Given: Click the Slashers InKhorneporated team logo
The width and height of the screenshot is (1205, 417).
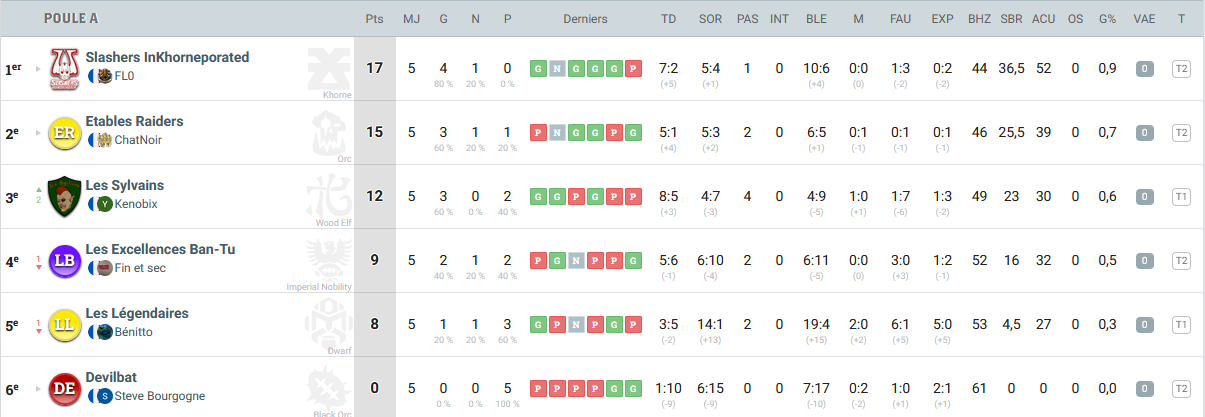Looking at the screenshot, I should [x=64, y=69].
